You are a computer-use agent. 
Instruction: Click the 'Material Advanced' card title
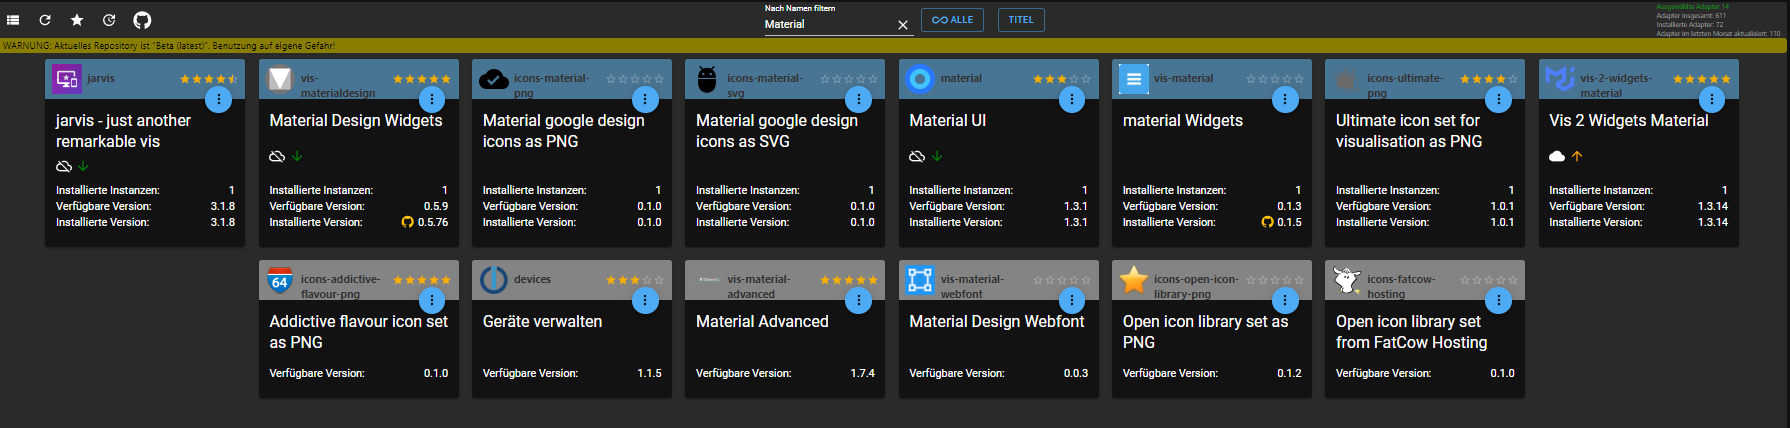pos(762,321)
